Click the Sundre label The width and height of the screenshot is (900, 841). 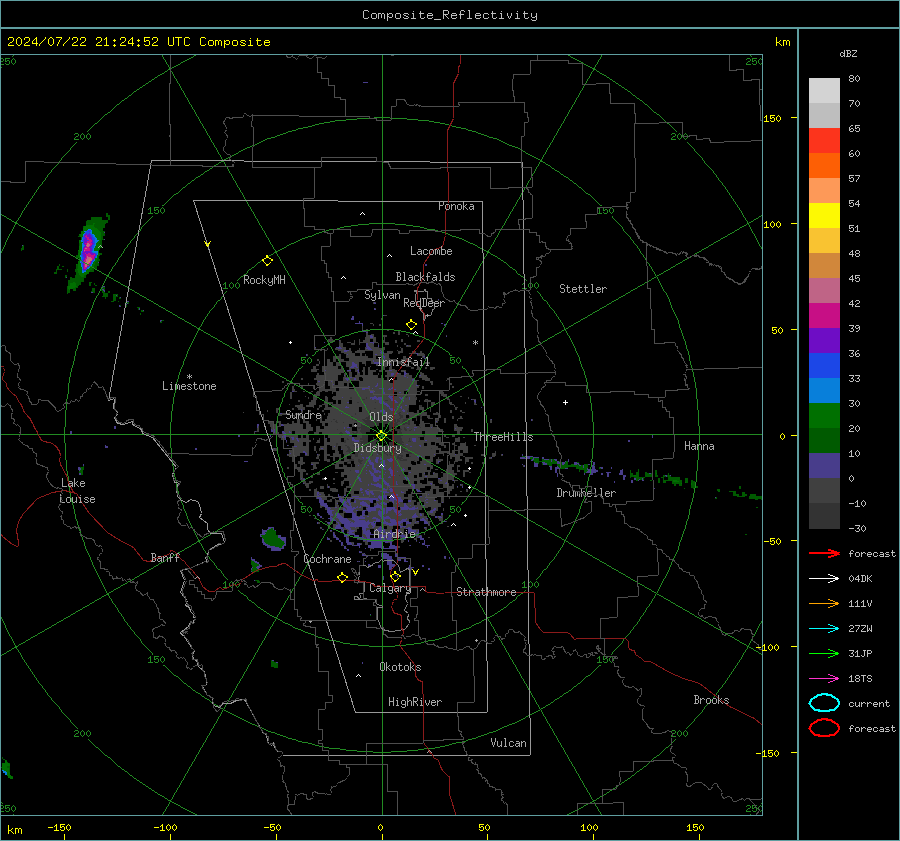[x=304, y=415]
